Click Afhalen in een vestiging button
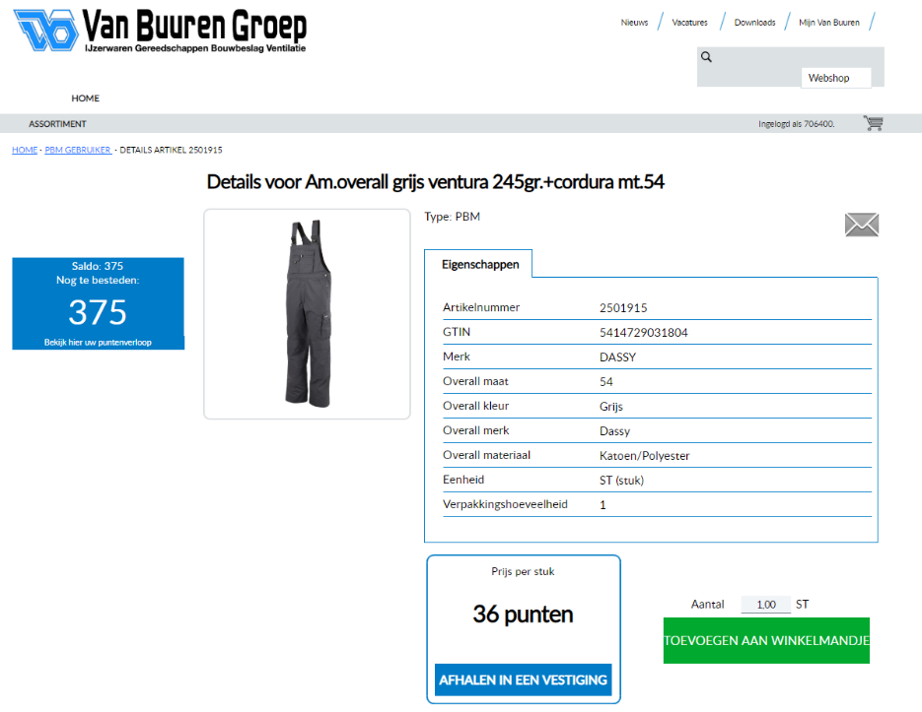Screen dimensions: 922x712 [523, 680]
